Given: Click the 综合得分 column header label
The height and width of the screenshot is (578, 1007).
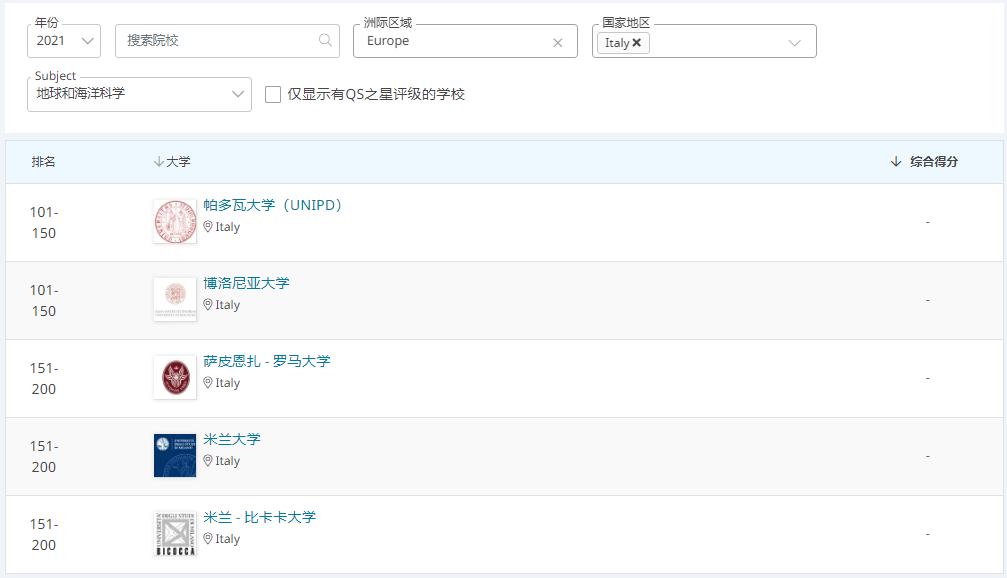Looking at the screenshot, I should tap(934, 162).
